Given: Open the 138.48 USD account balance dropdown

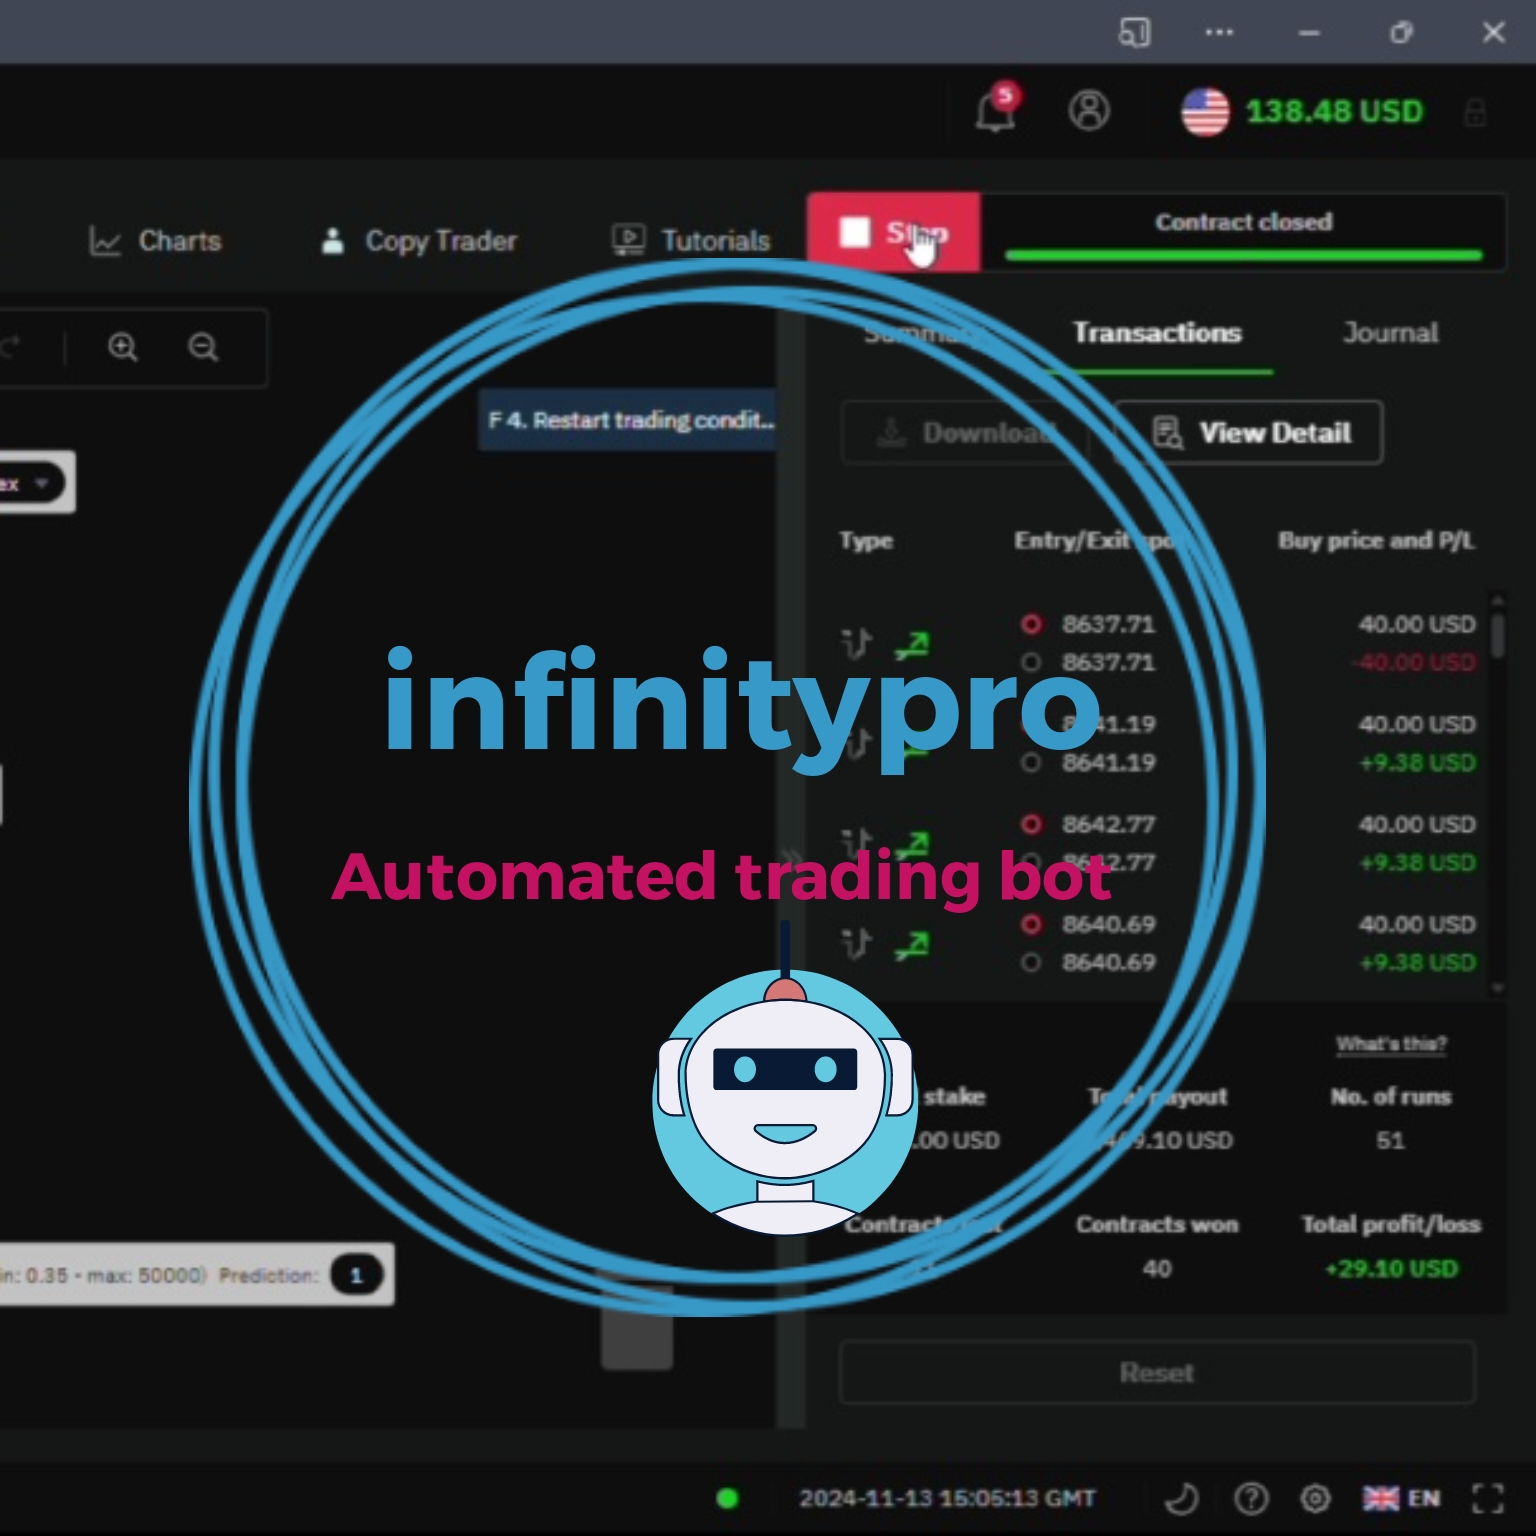Looking at the screenshot, I should coord(1332,111).
